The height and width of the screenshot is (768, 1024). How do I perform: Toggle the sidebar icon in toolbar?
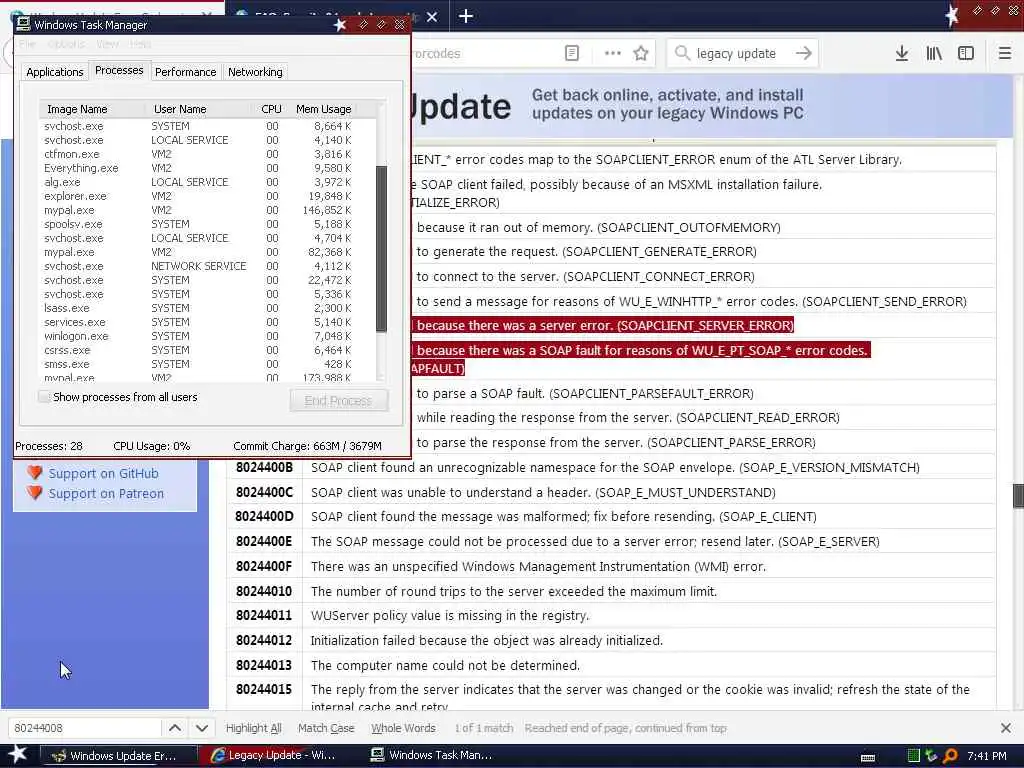coord(966,53)
